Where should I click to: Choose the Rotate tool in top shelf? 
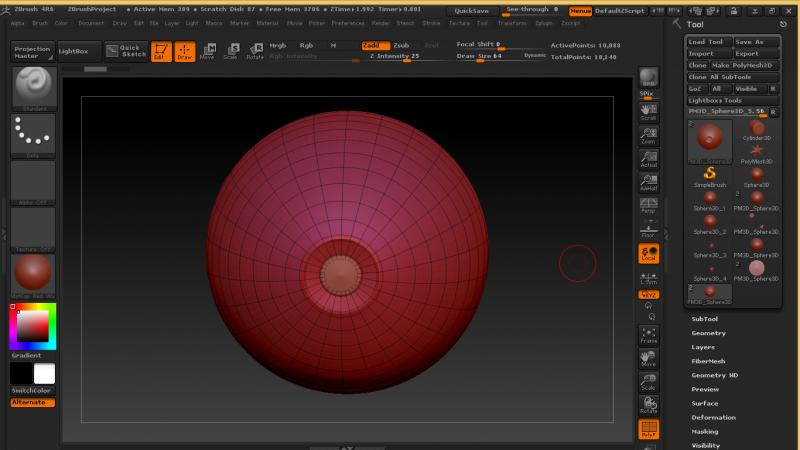point(255,51)
